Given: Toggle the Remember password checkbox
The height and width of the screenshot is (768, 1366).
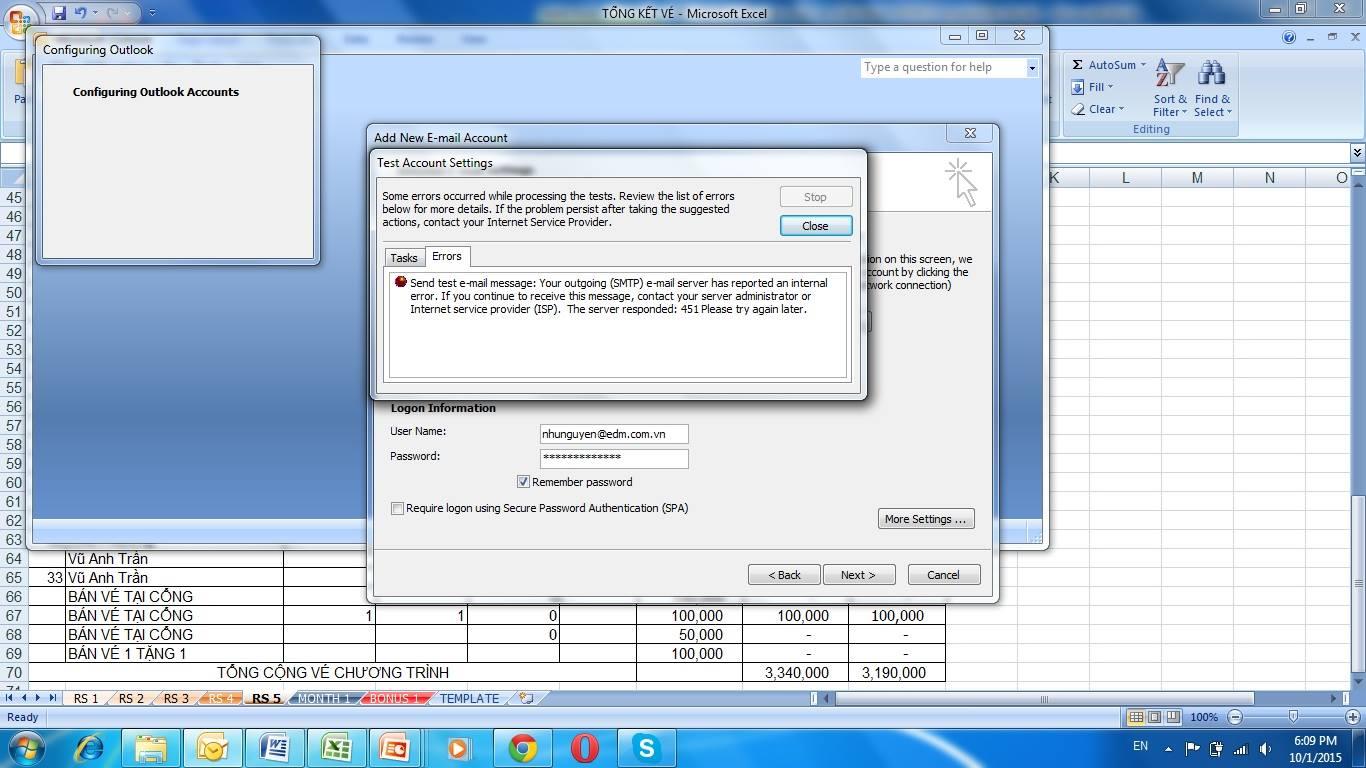Looking at the screenshot, I should click(x=523, y=482).
